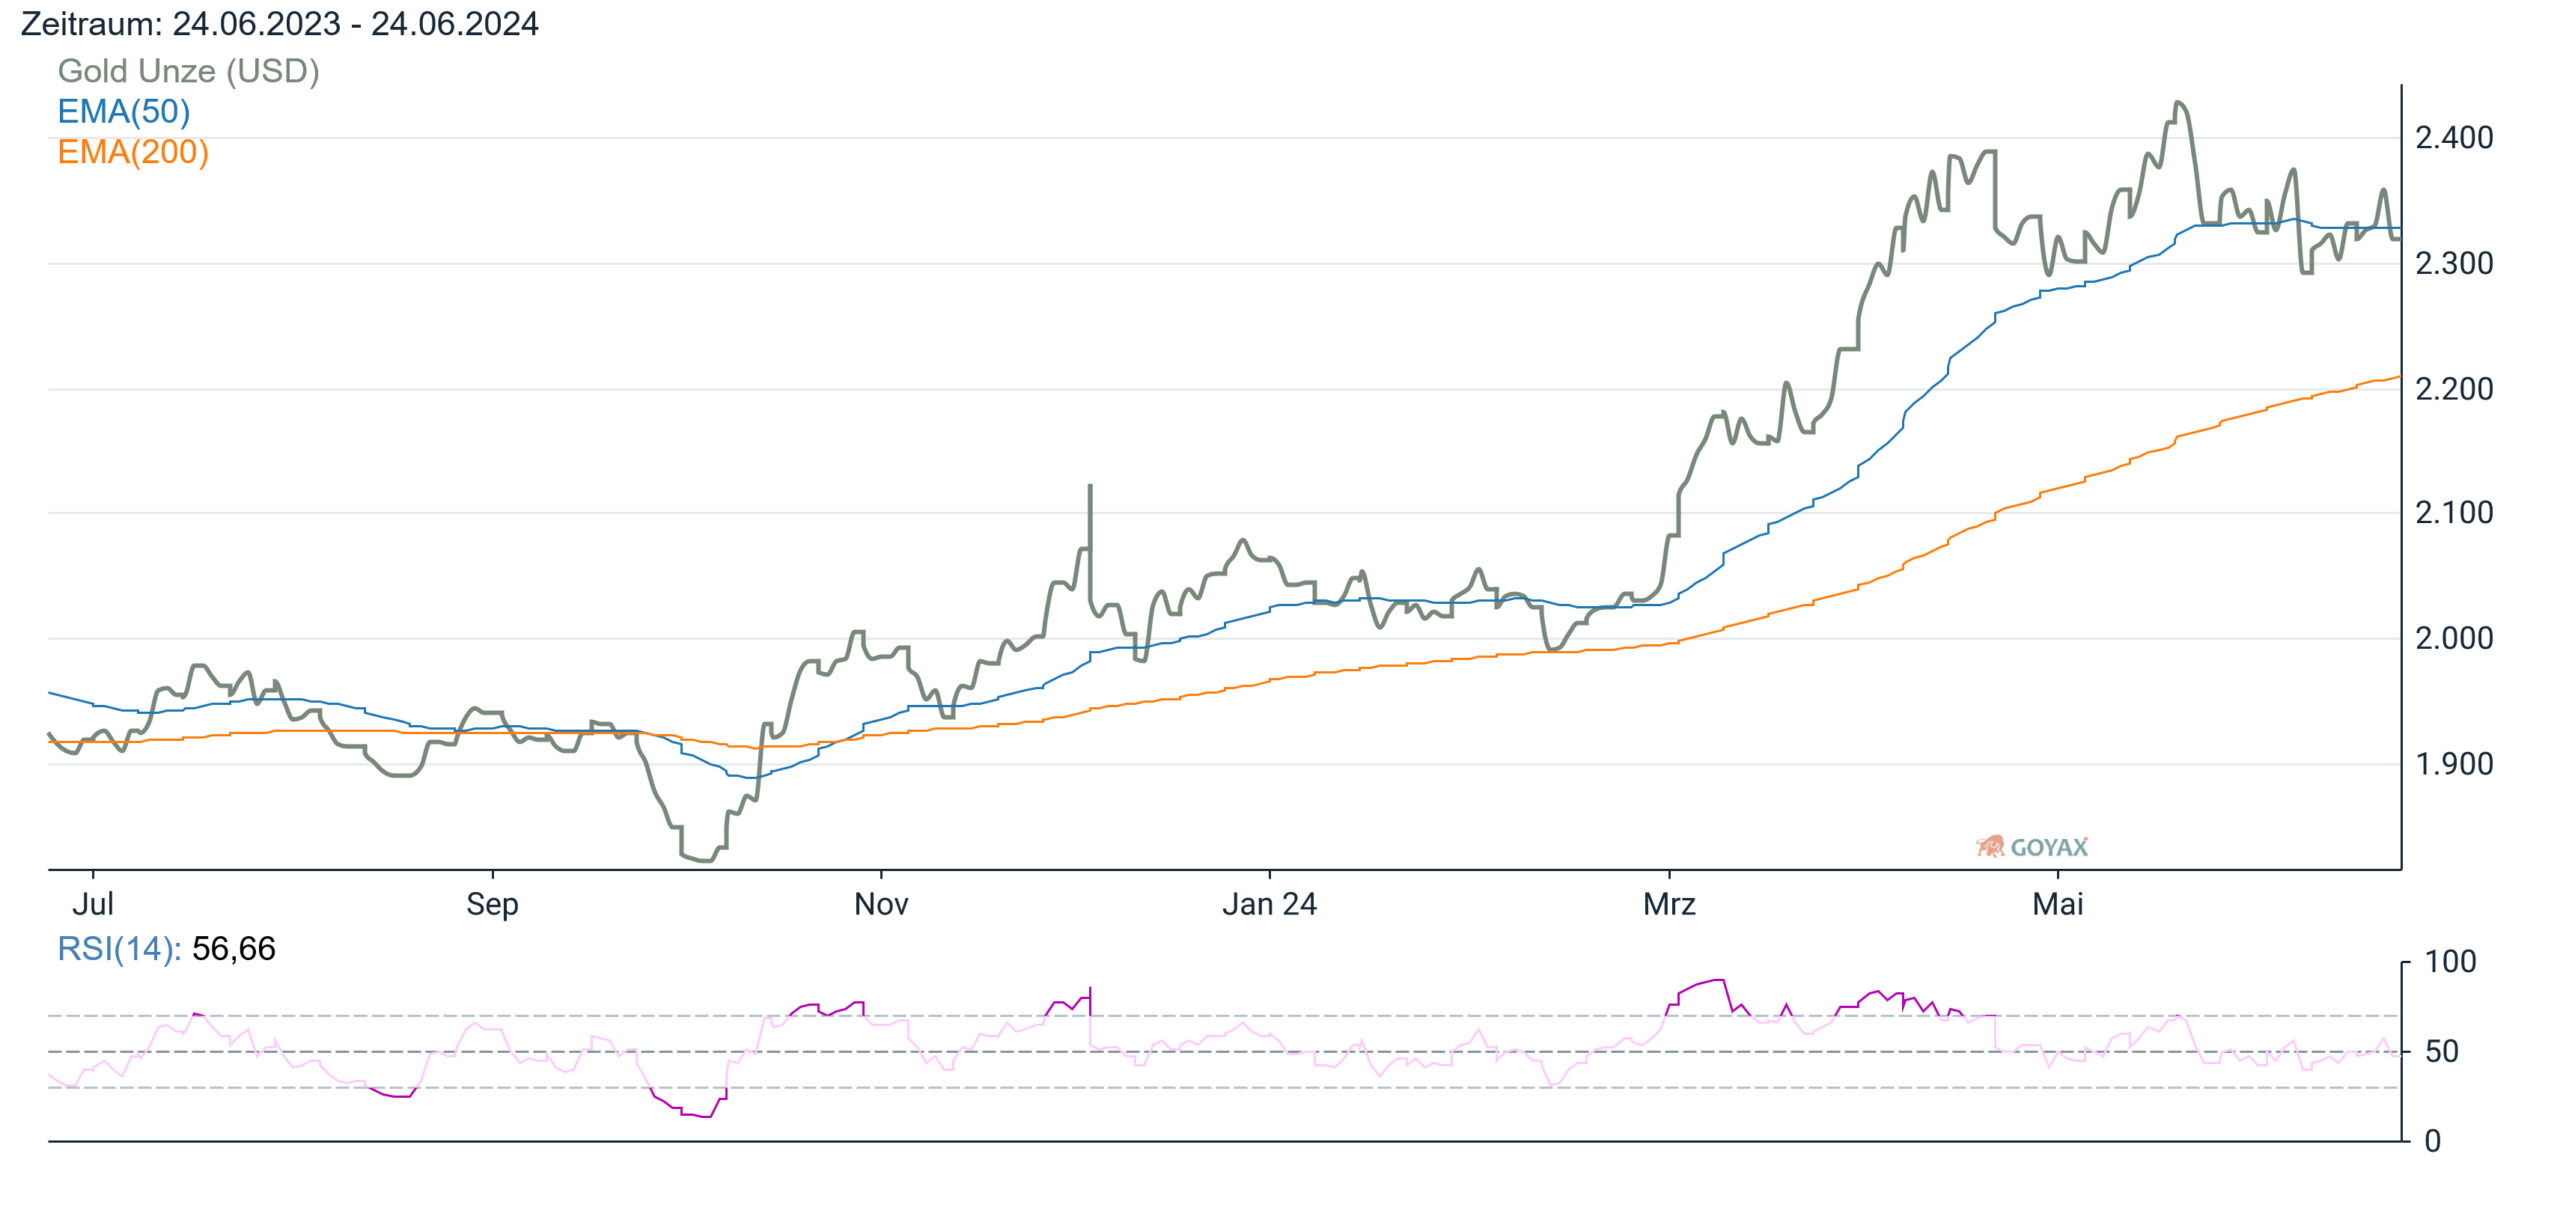Click the GOYAX watermark text
Viewport: 2560px width, 1228px height.
(2049, 848)
